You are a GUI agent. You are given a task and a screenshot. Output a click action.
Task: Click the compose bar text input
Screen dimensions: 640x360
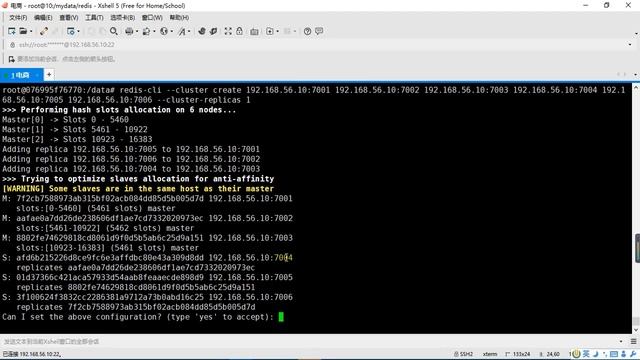310,341
